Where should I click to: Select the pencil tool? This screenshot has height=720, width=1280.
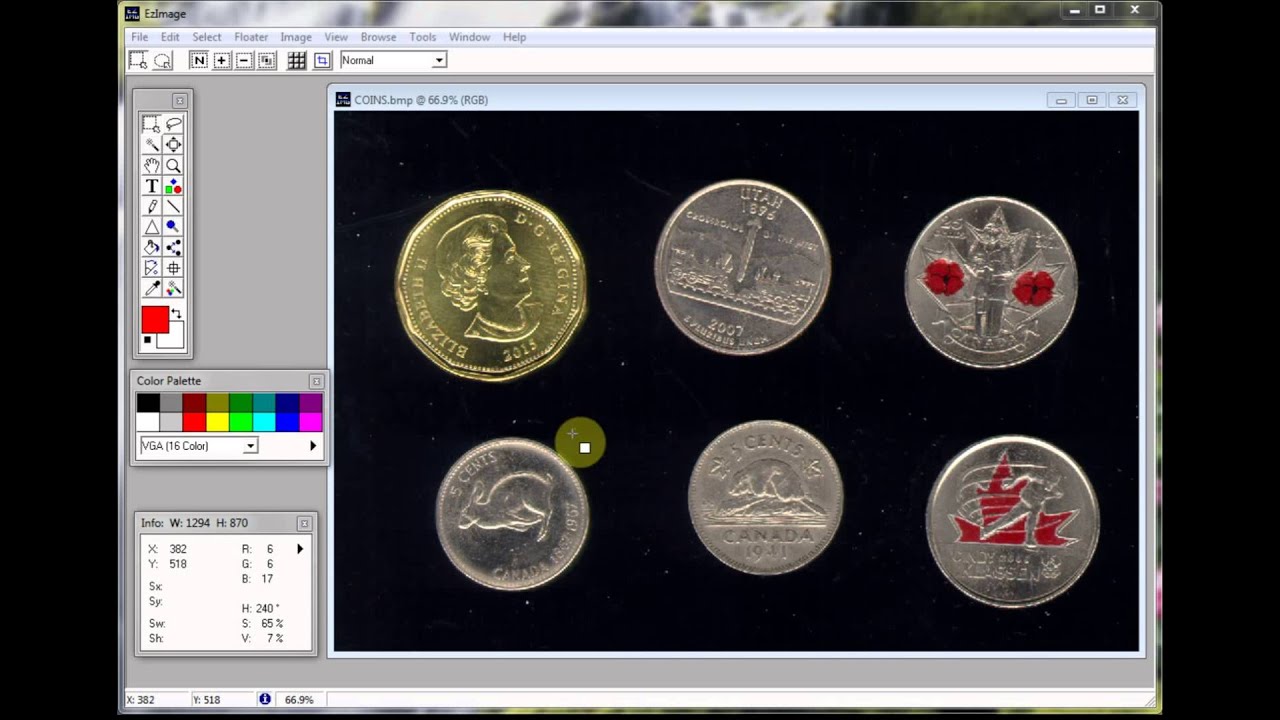(151, 206)
